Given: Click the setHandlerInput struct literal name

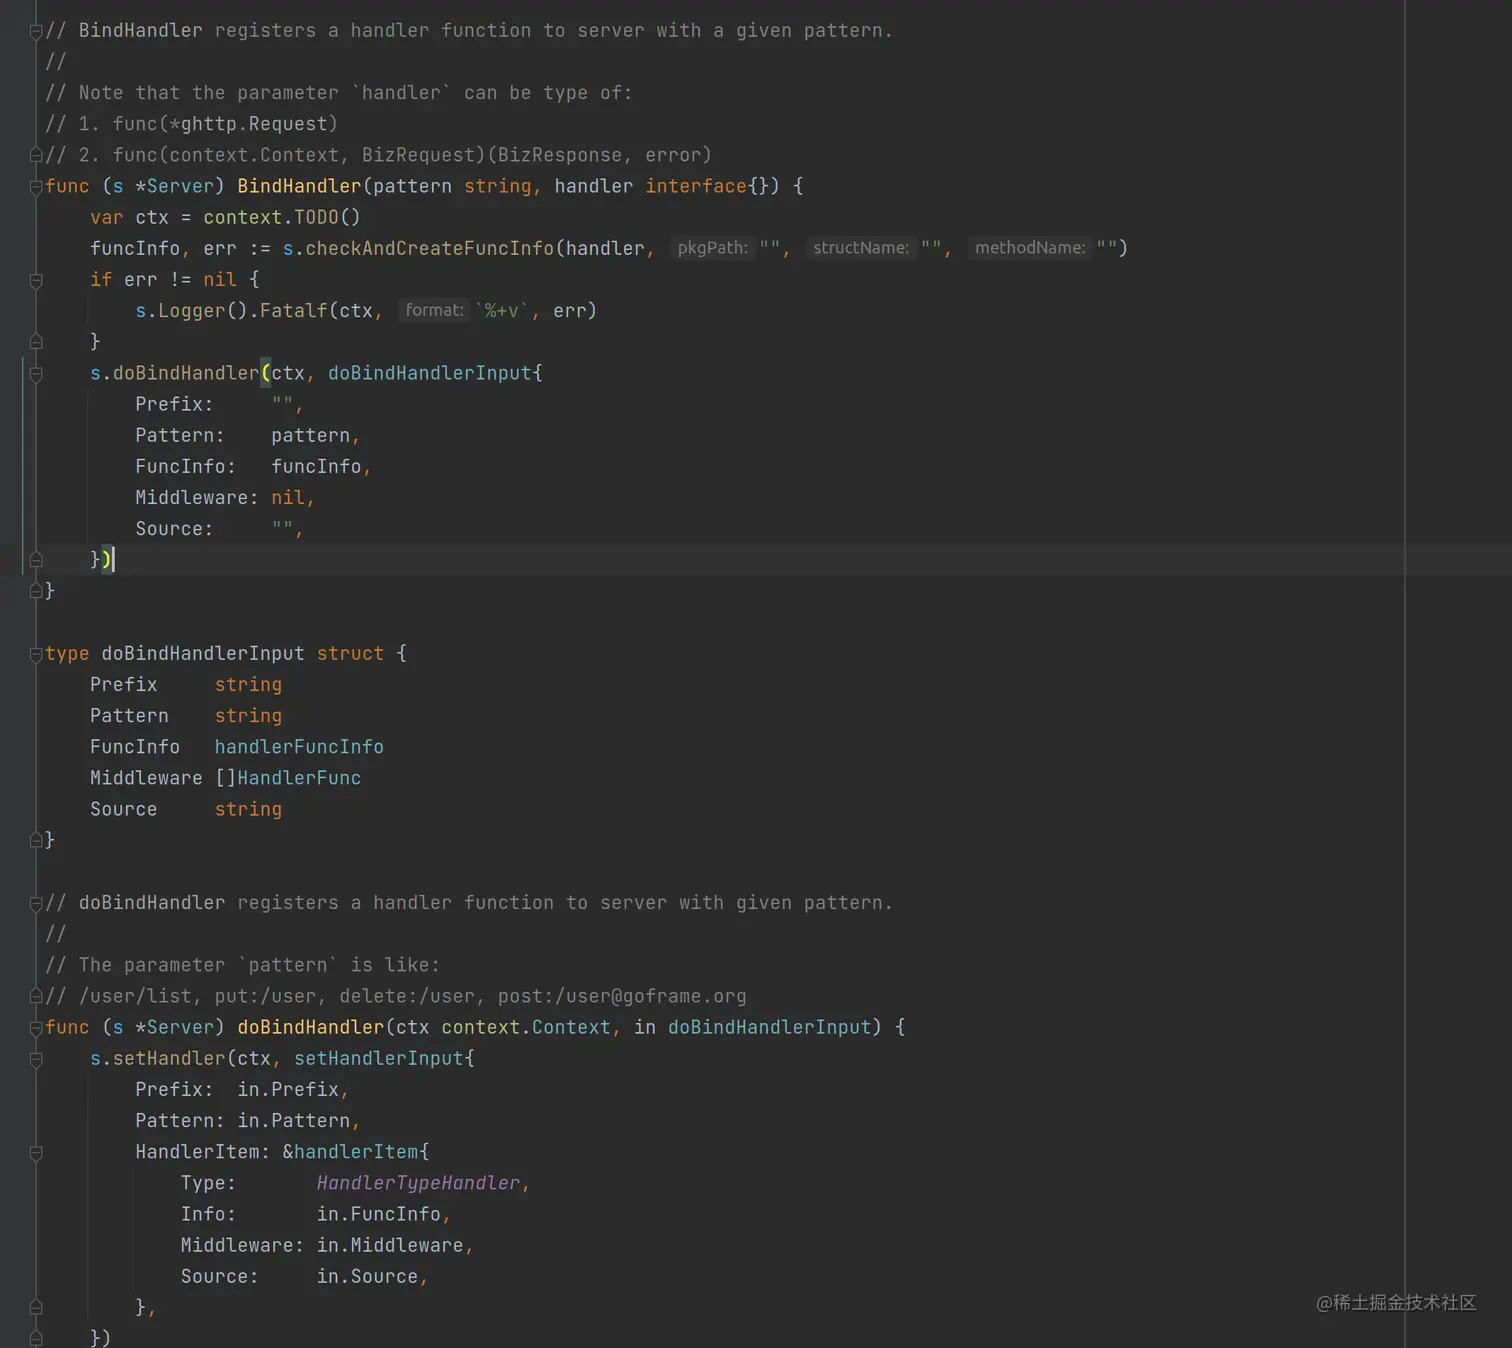Looking at the screenshot, I should (x=379, y=1058).
